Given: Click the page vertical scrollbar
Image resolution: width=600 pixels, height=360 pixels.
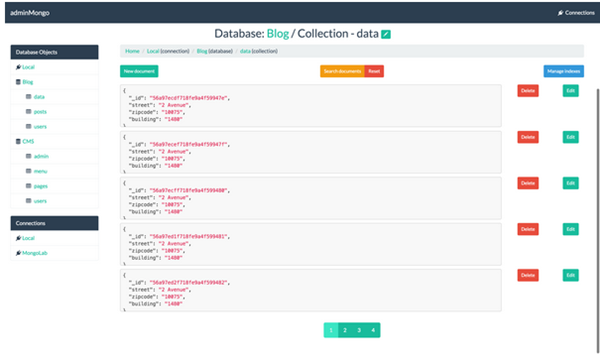Looking at the screenshot, I should 597,220.
